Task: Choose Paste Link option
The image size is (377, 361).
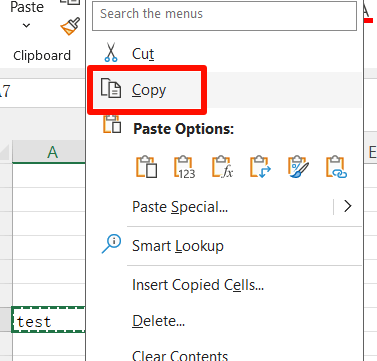Action: click(x=337, y=166)
